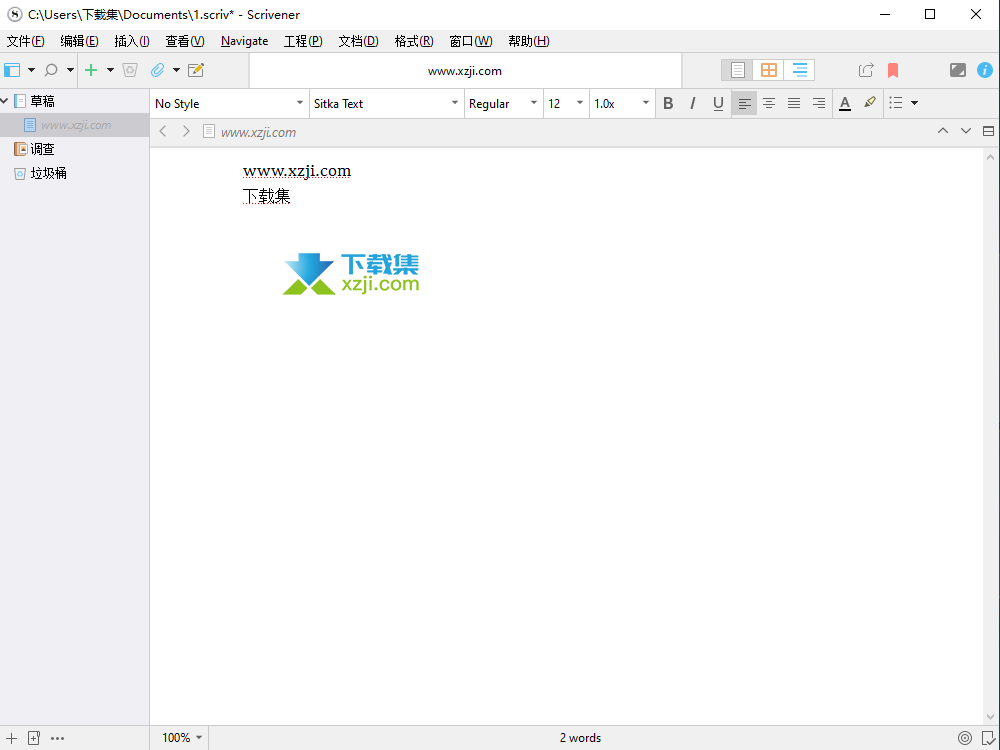Click the paperclip insert attachment icon
This screenshot has height=750, width=1000.
point(158,70)
